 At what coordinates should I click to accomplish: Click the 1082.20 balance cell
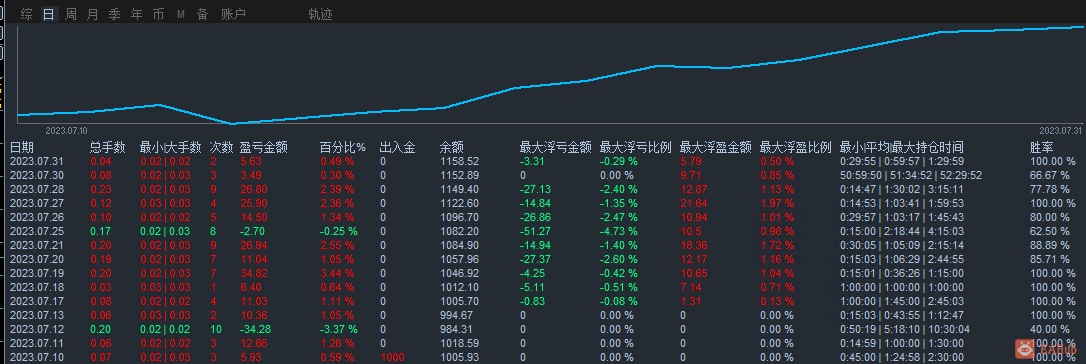pos(460,231)
